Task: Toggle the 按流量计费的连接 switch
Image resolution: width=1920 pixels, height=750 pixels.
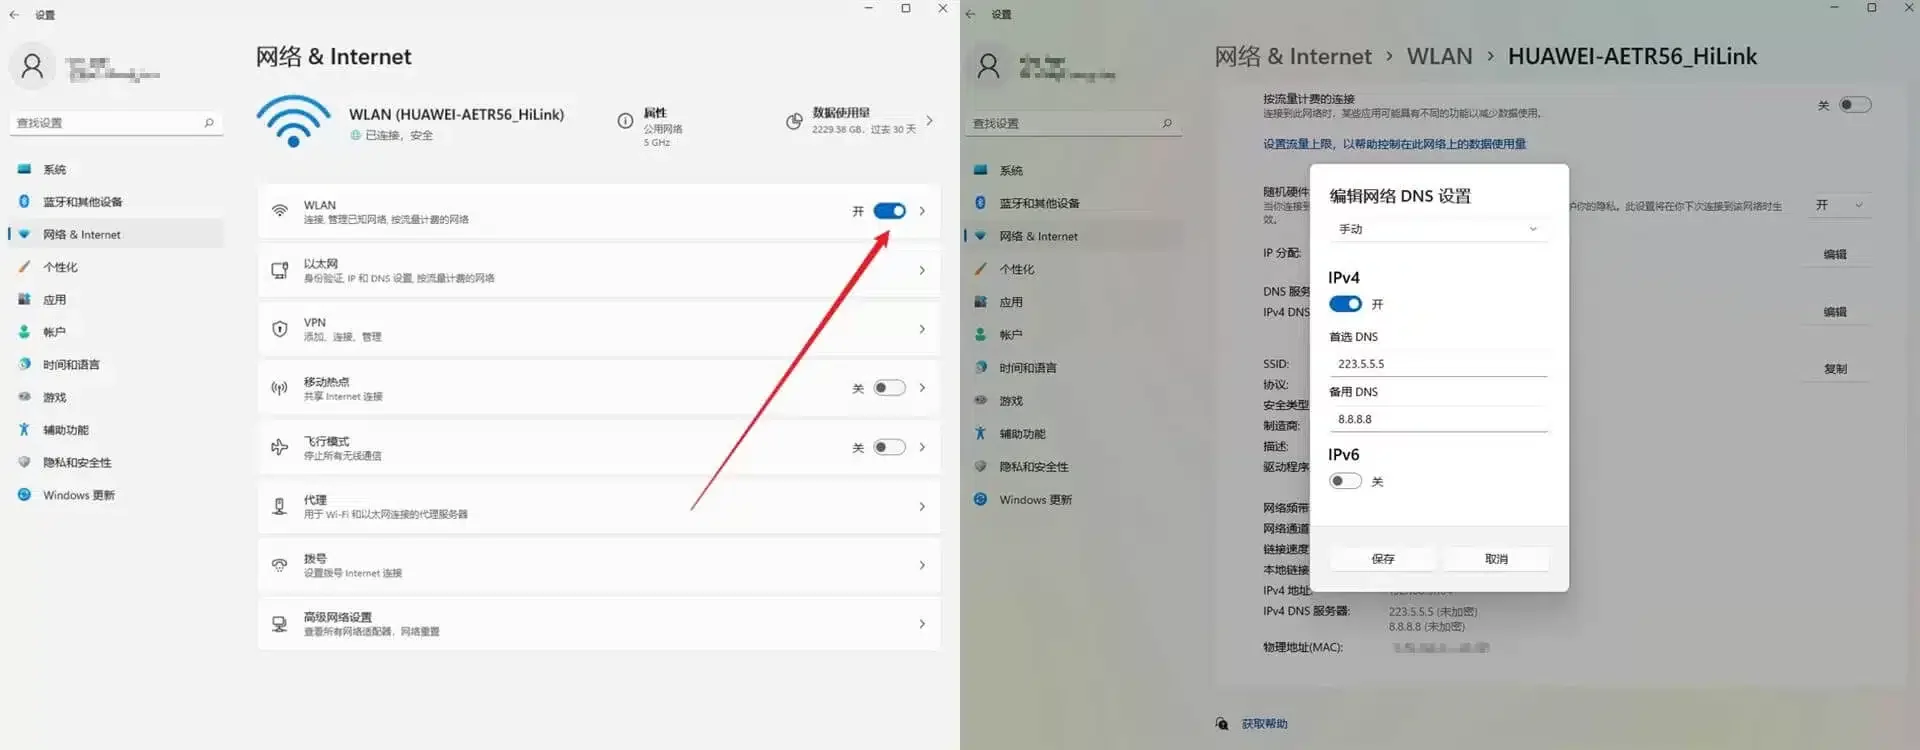Action: [x=1855, y=105]
